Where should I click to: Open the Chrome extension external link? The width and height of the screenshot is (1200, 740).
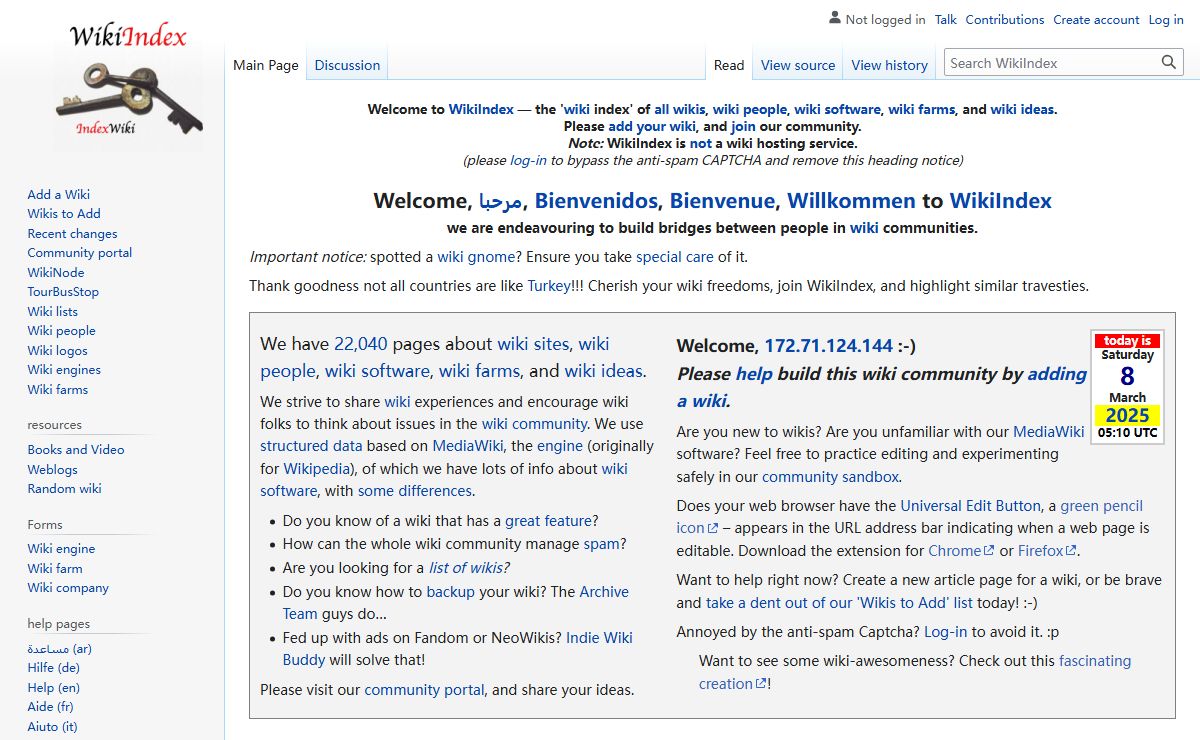click(x=961, y=551)
